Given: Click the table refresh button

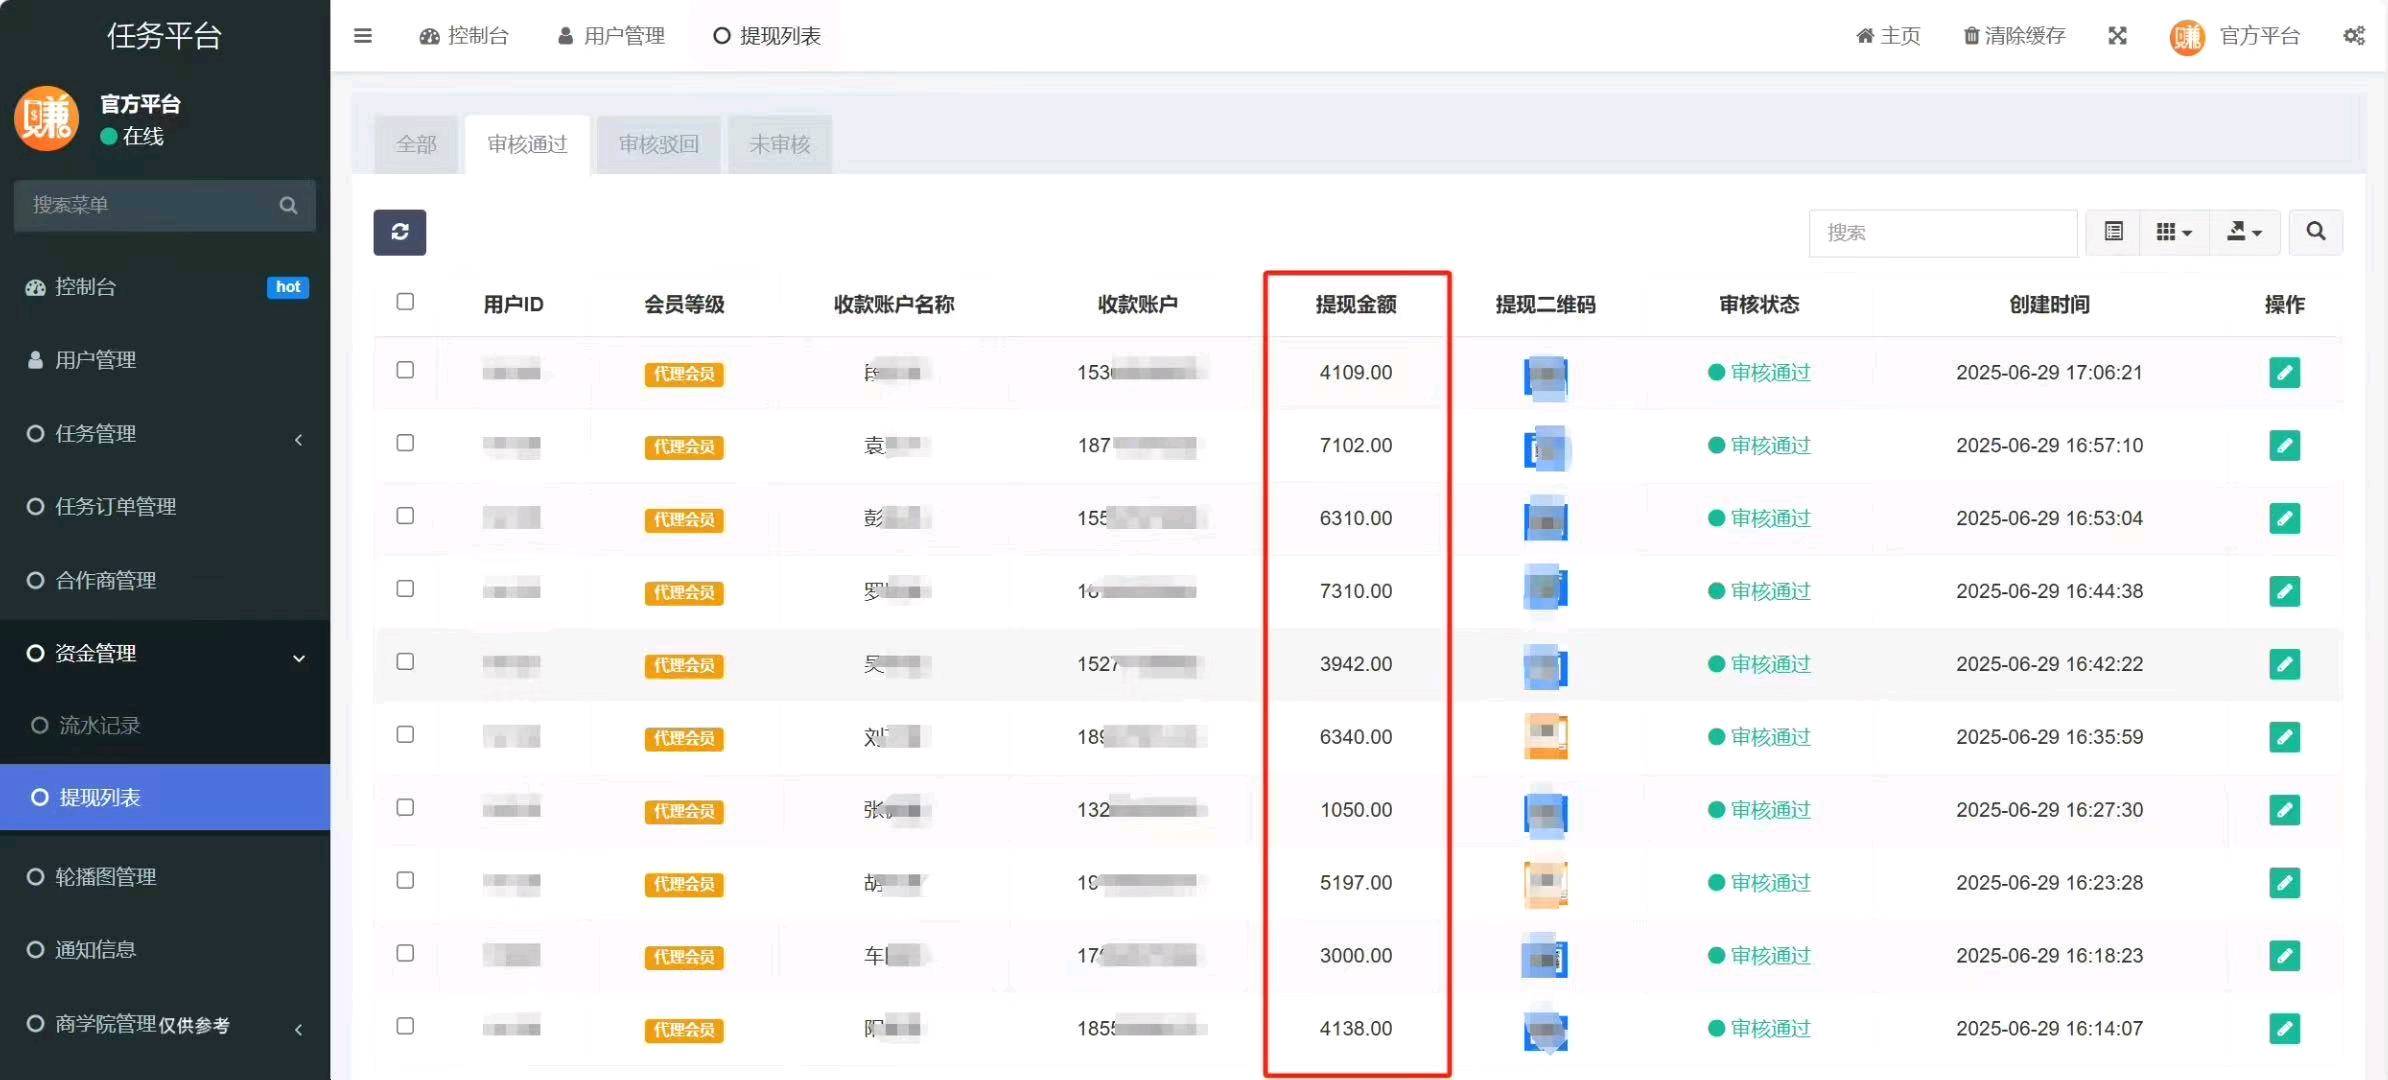Looking at the screenshot, I should (x=400, y=232).
